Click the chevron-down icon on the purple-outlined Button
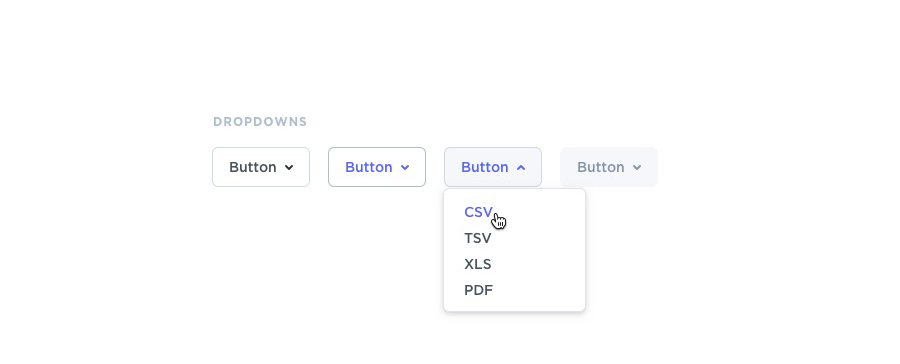This screenshot has height=364, width=900. [405, 168]
